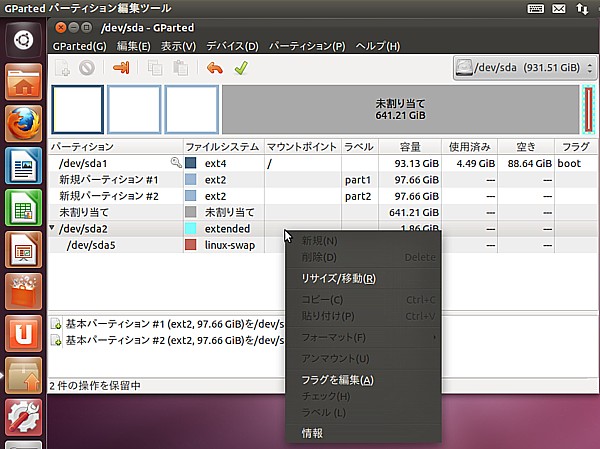Select the 新規パーティション #1 row
The width and height of the screenshot is (600, 449).
point(322,180)
